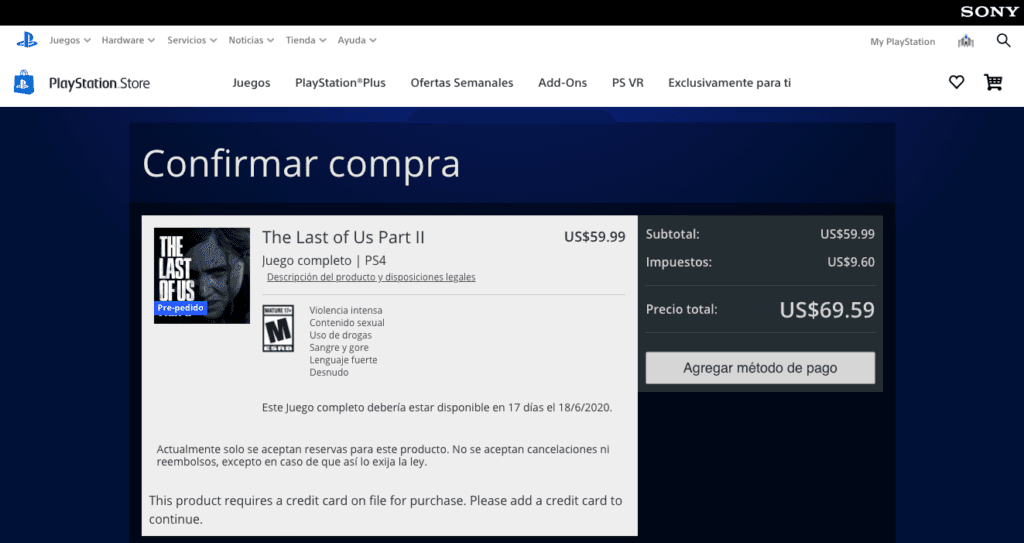The image size is (1024, 543).
Task: Expand the Ayuda dropdown menu
Action: [x=357, y=40]
